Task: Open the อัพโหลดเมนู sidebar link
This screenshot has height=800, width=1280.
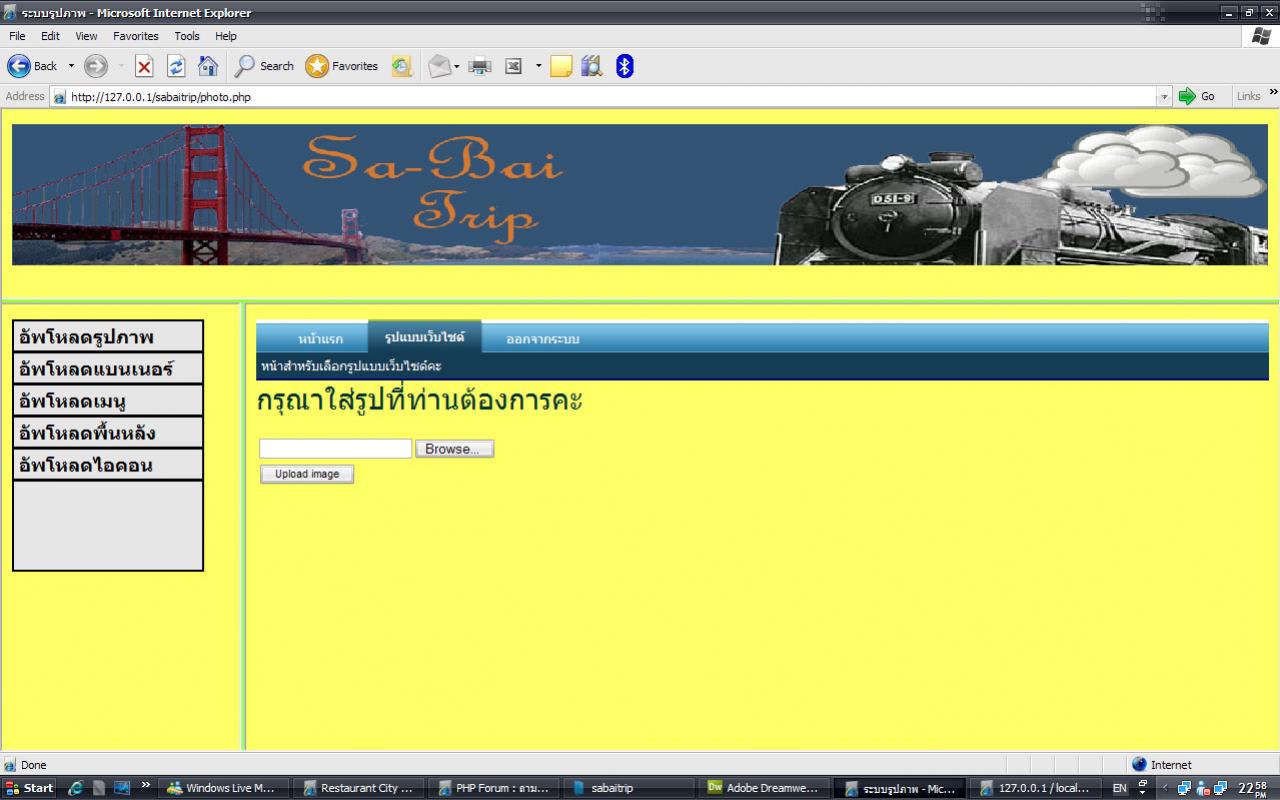Action: 108,401
